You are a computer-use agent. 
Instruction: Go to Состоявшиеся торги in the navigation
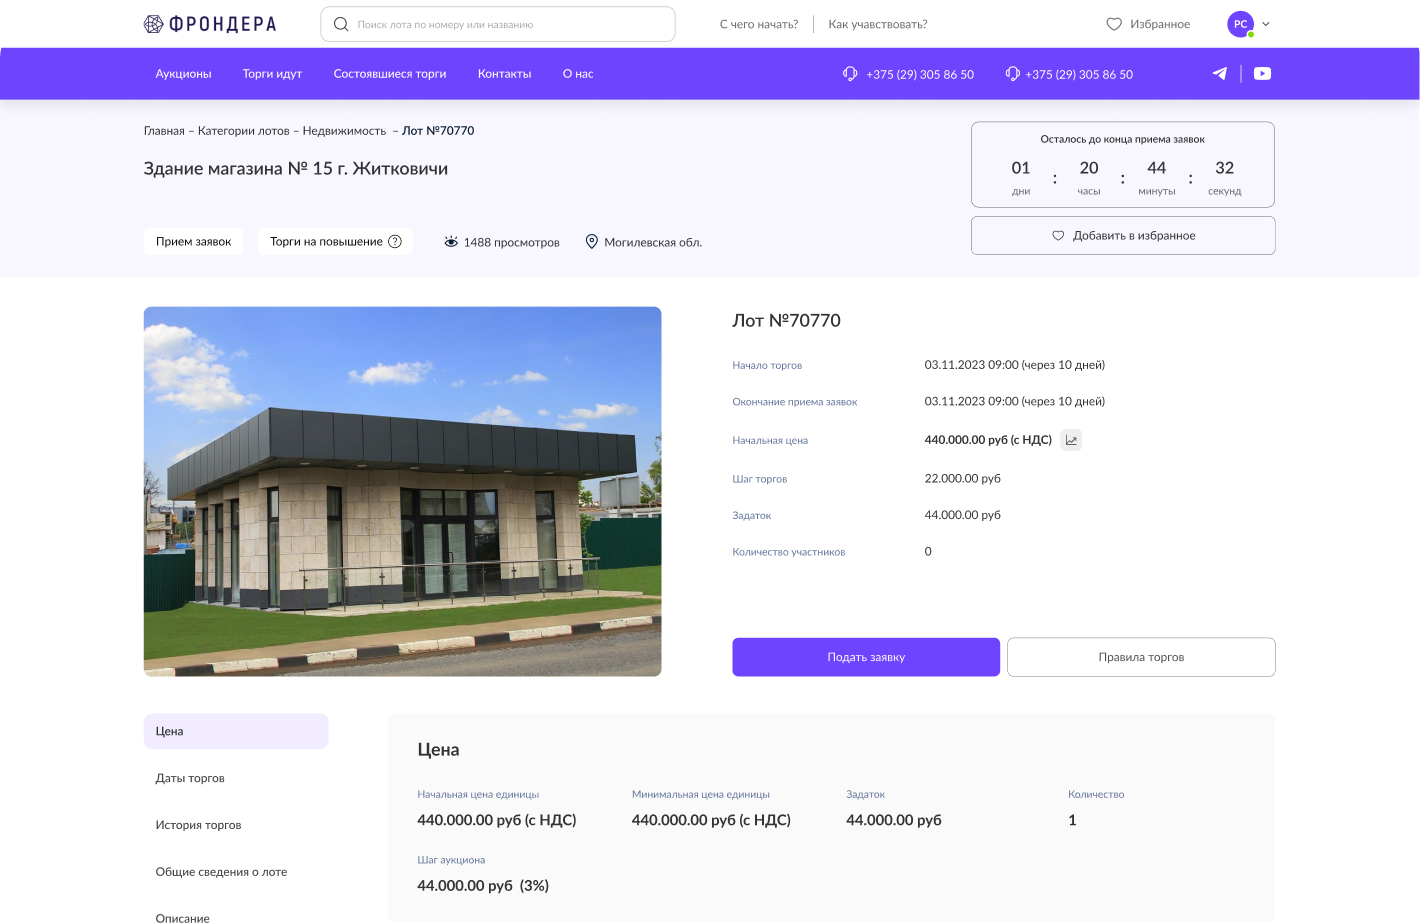[x=390, y=74]
